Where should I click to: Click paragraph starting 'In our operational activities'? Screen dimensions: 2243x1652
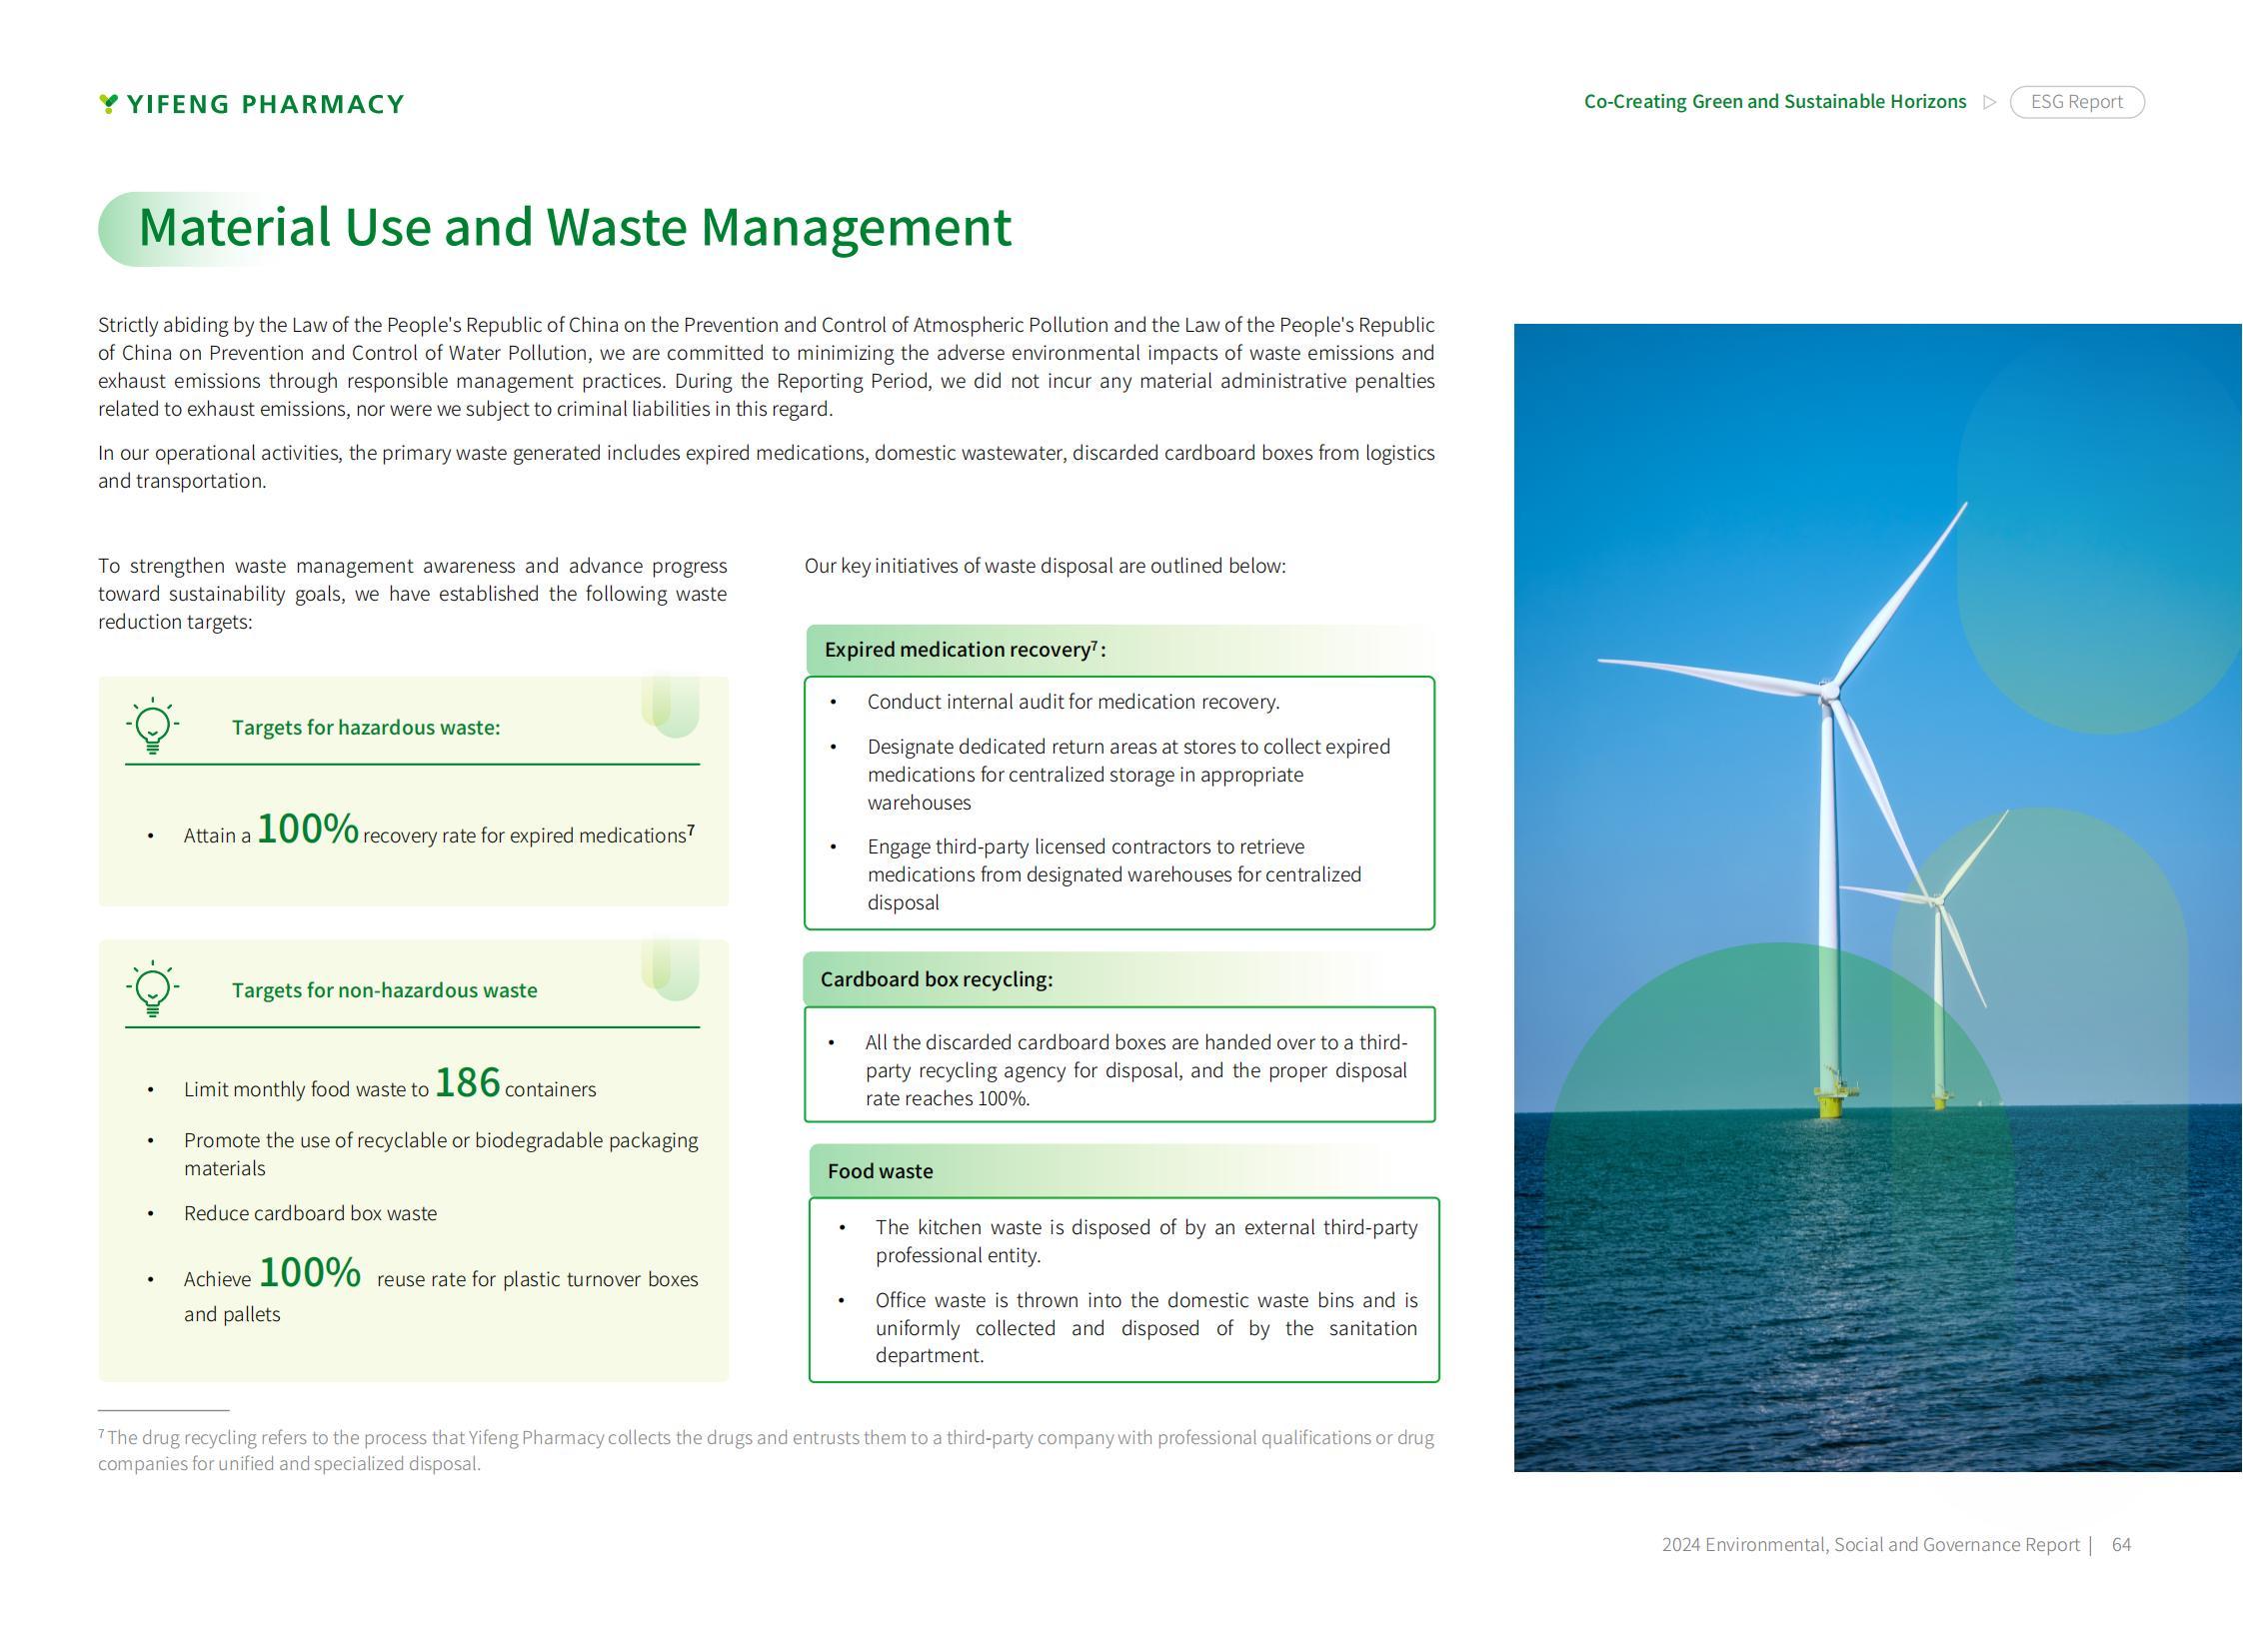[x=766, y=467]
